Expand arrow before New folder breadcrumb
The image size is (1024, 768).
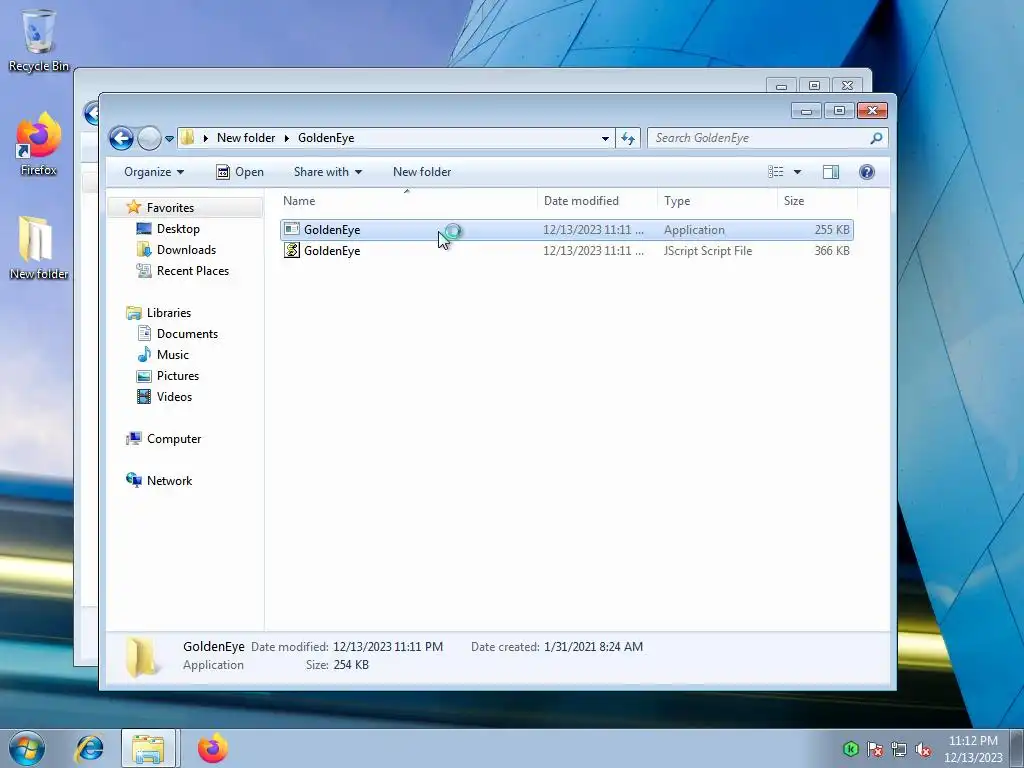tap(206, 138)
